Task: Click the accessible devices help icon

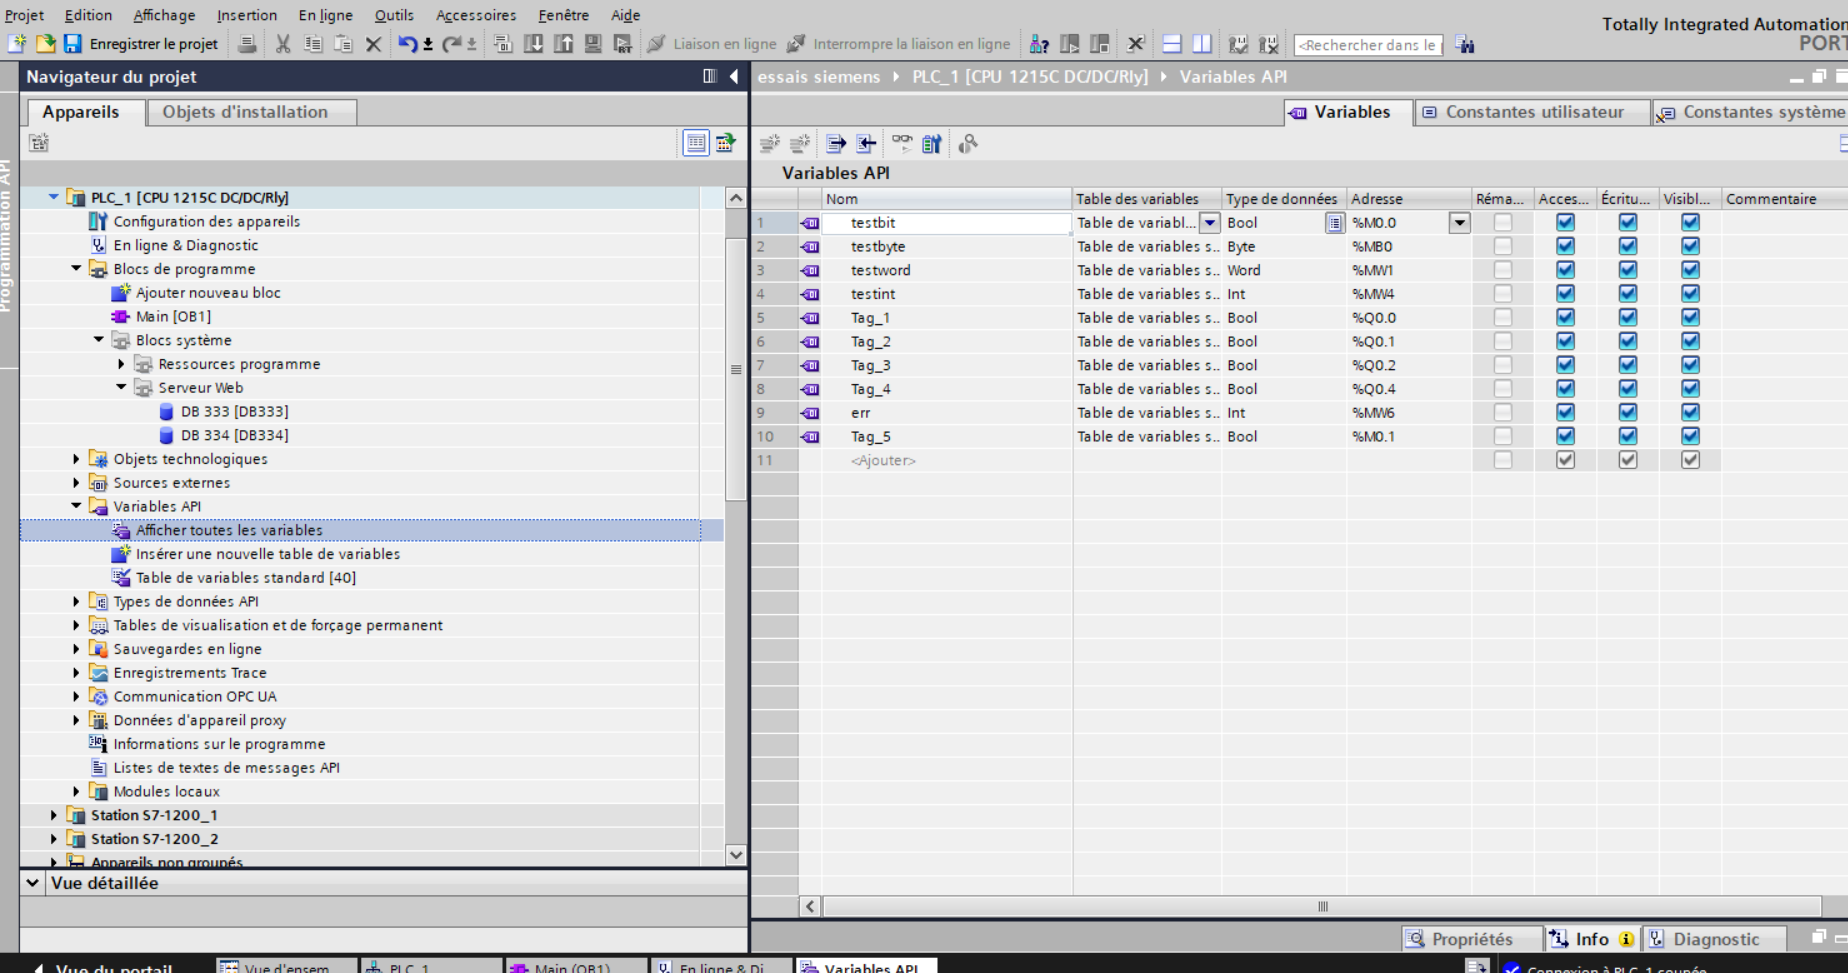Action: (x=1039, y=44)
